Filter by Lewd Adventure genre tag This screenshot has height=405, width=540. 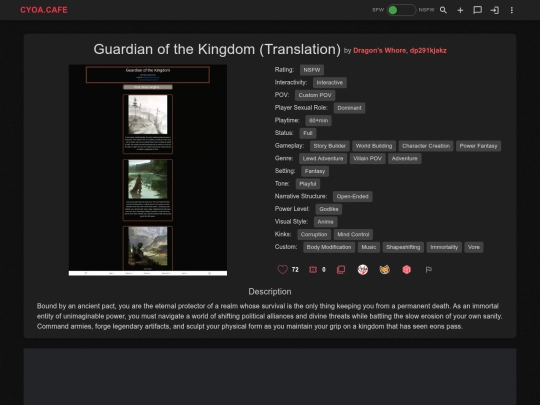point(323,159)
